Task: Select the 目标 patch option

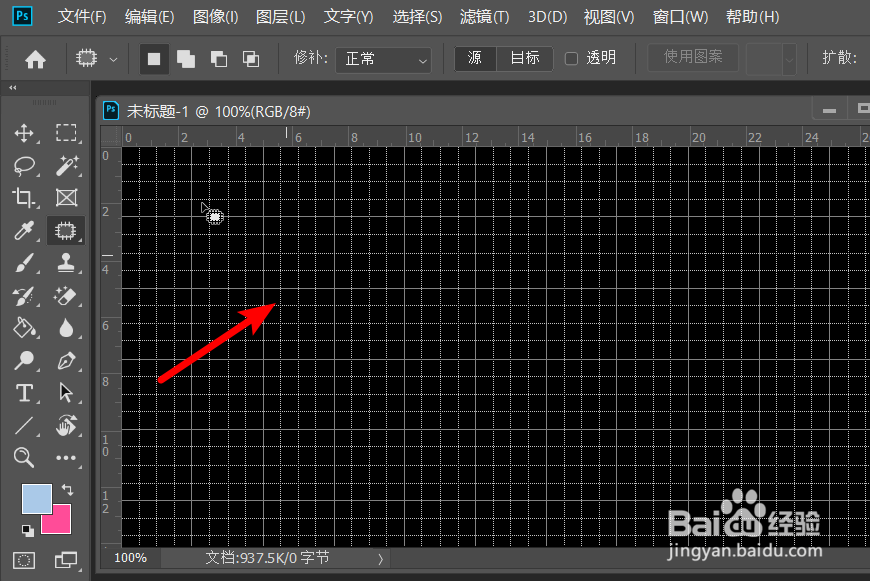Action: click(x=525, y=58)
